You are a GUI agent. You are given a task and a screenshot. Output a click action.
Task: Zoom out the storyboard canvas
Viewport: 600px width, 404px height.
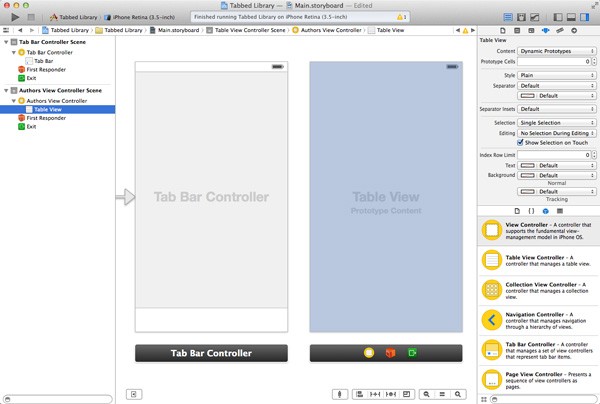point(427,394)
